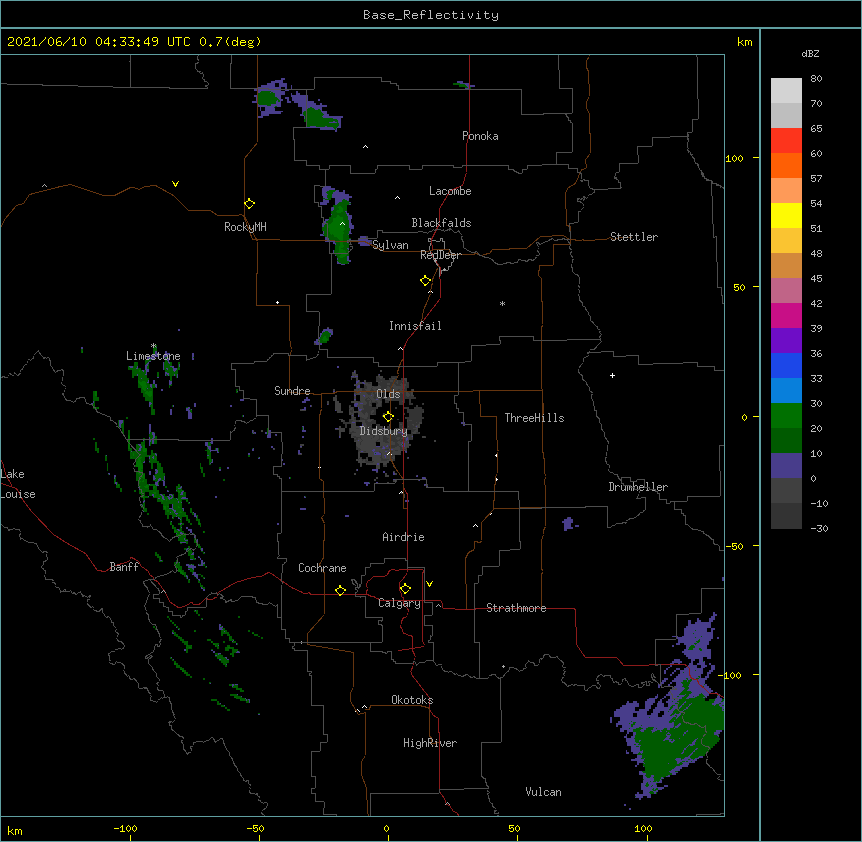Click the Okotoks town label

tap(412, 700)
